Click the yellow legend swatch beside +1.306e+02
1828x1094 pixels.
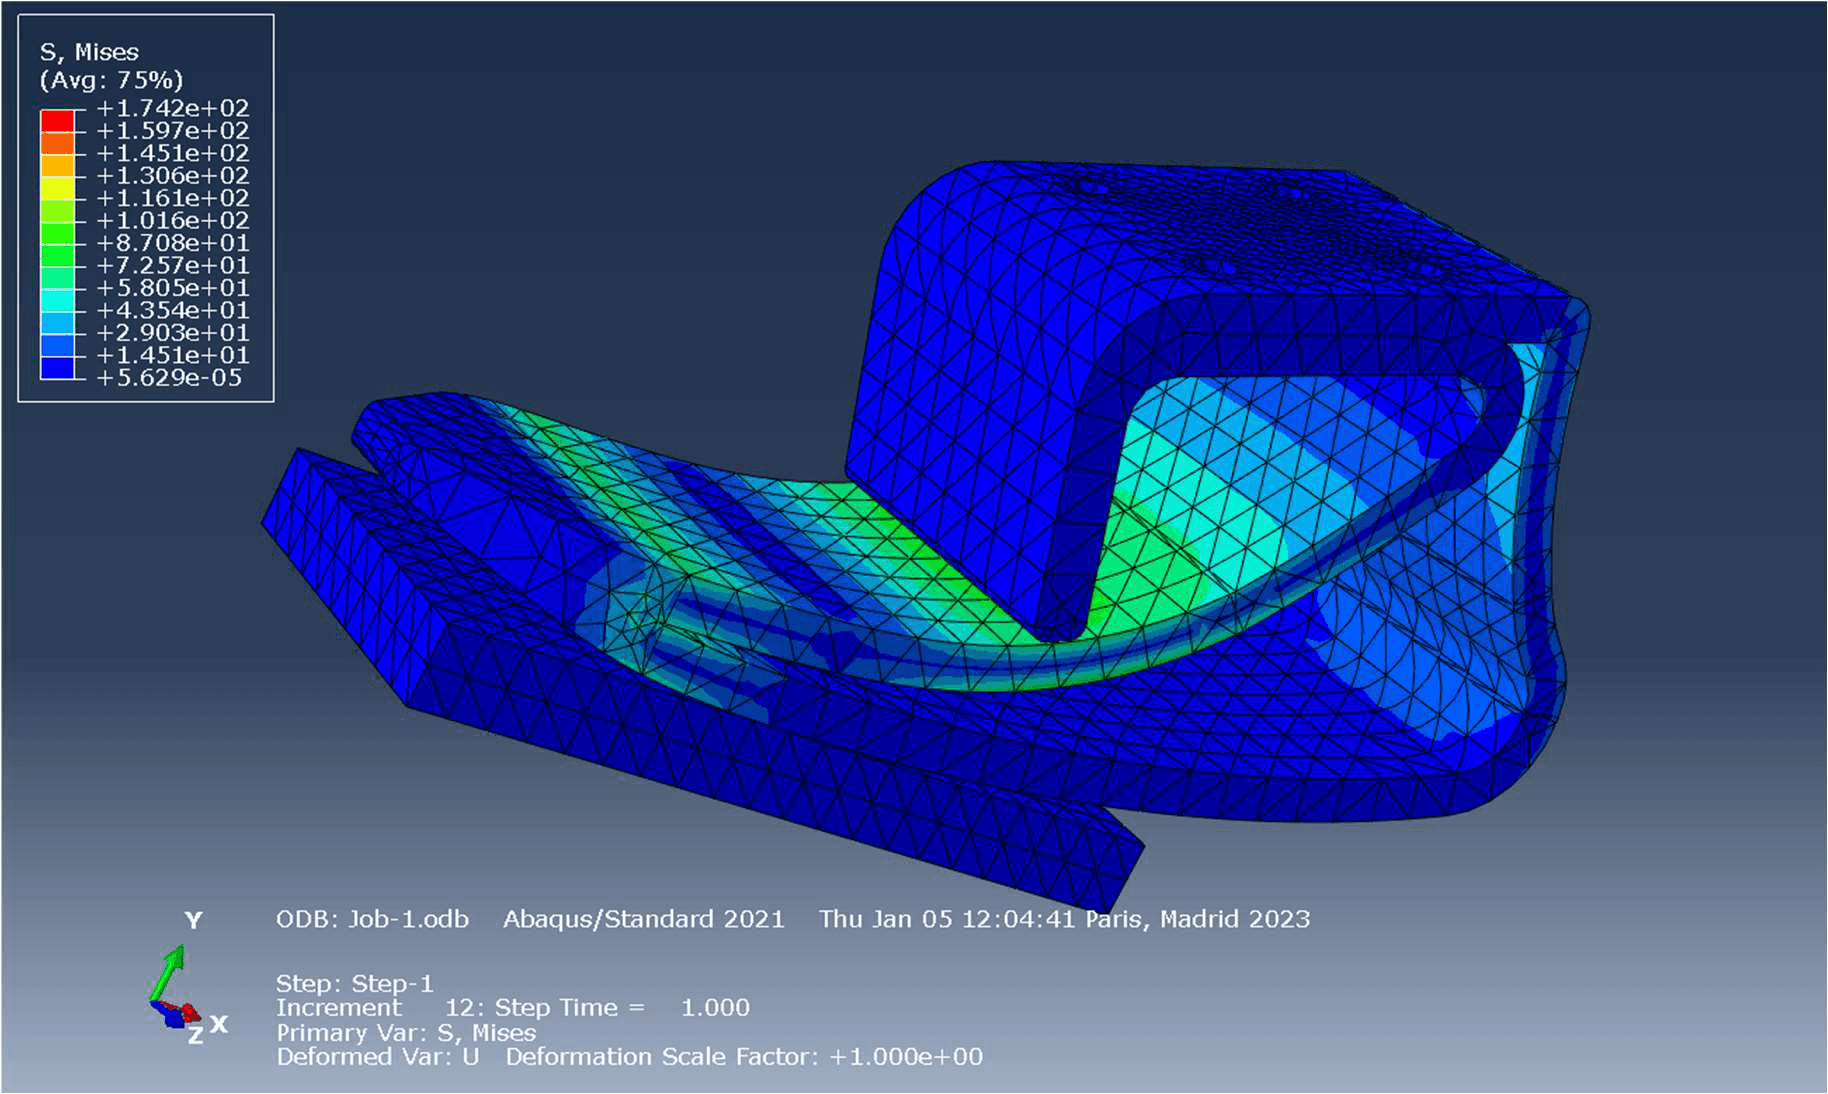pos(57,187)
